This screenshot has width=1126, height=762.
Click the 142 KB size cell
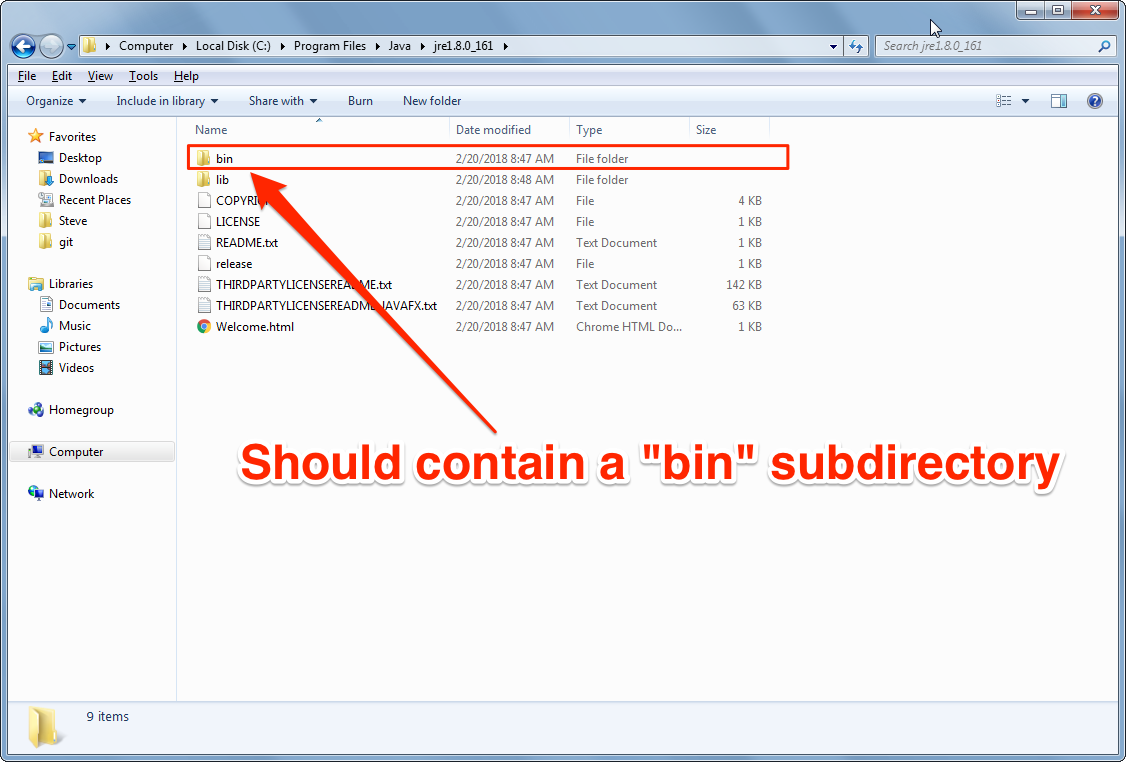pyautogui.click(x=743, y=285)
